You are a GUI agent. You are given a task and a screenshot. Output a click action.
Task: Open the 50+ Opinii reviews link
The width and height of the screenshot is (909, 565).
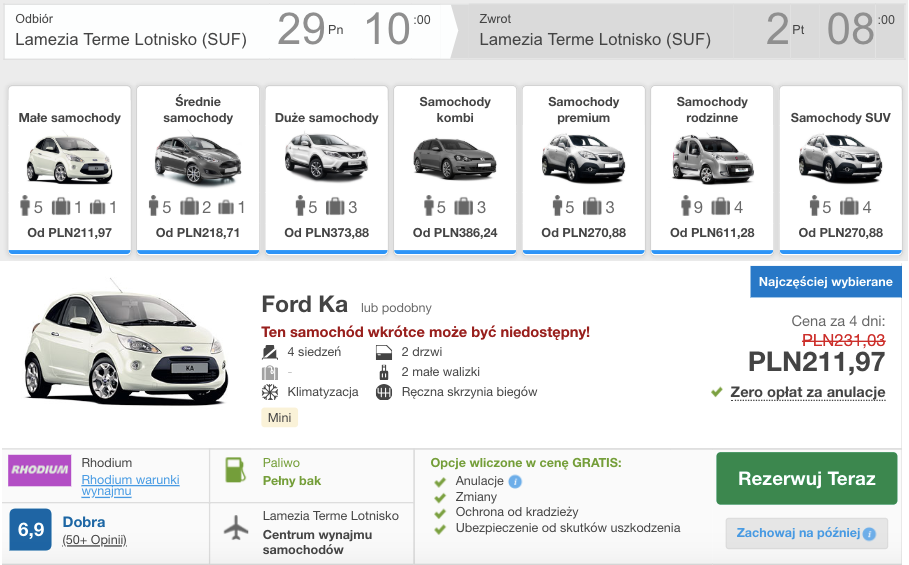[x=94, y=540]
